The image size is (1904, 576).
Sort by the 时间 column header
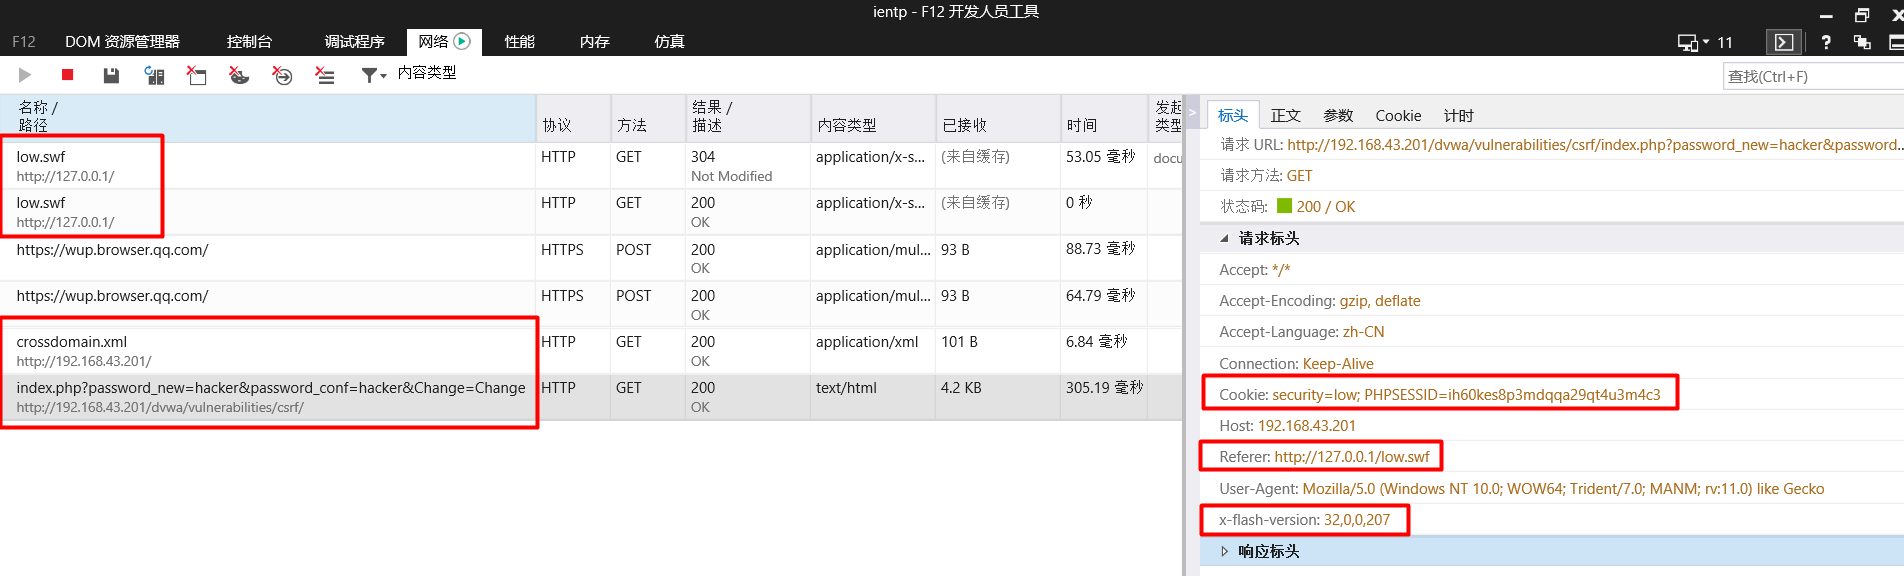point(1082,125)
